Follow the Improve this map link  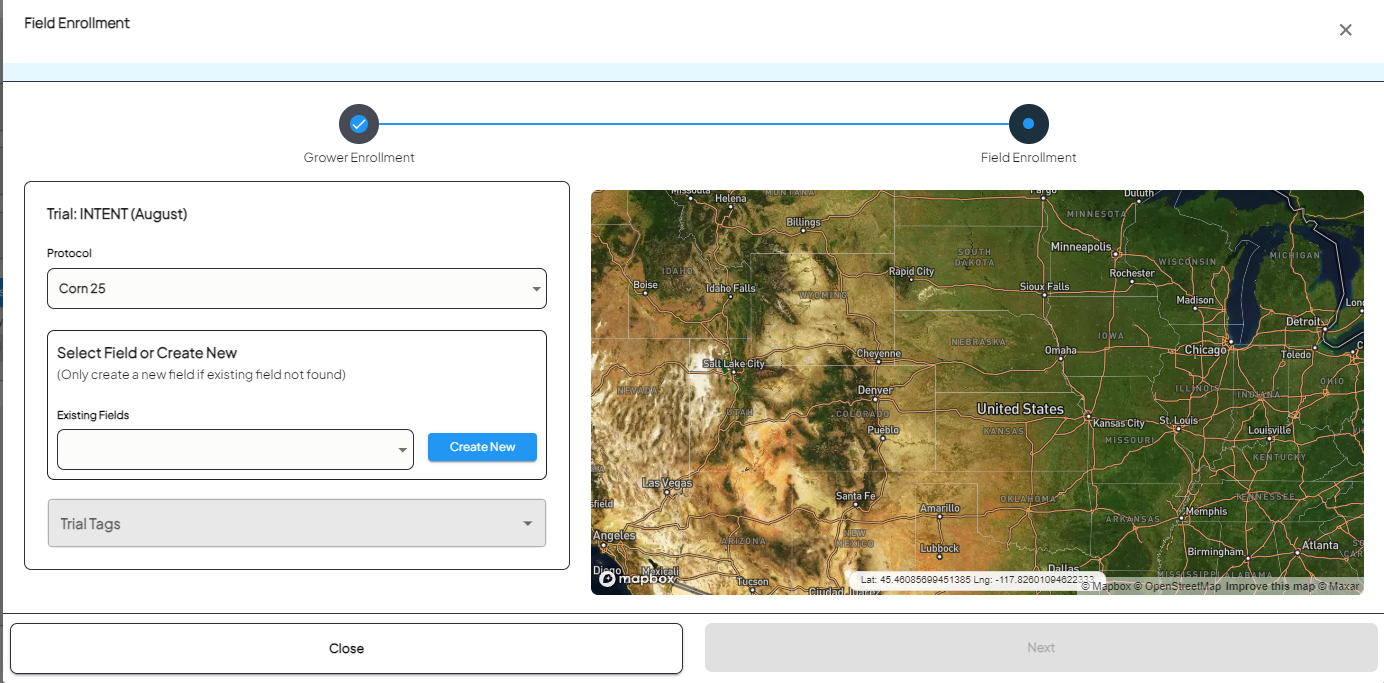click(1268, 587)
